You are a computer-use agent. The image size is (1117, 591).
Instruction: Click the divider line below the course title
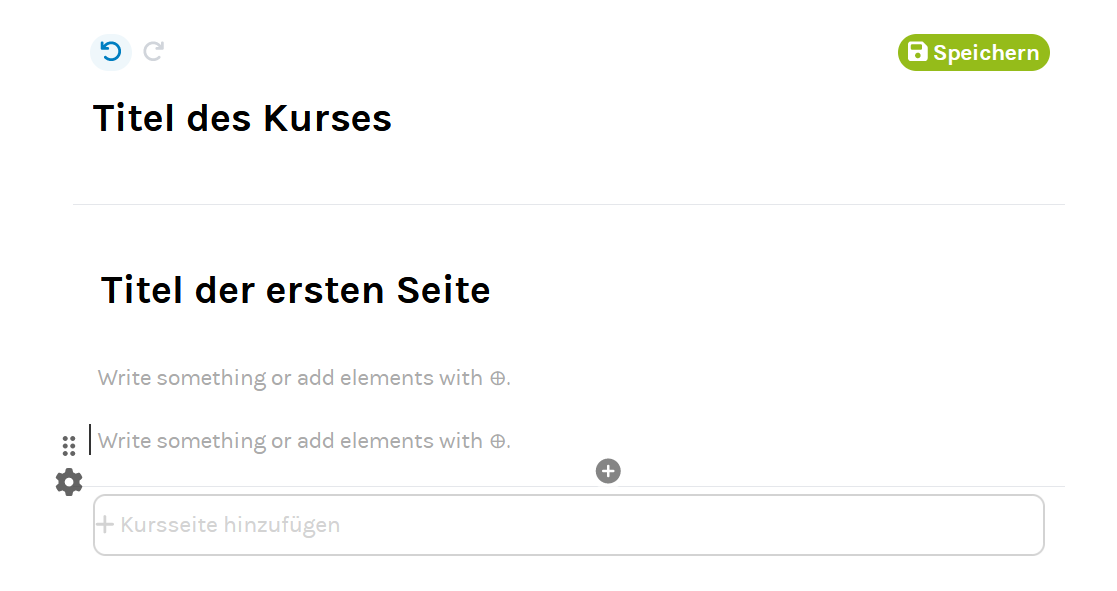point(568,205)
